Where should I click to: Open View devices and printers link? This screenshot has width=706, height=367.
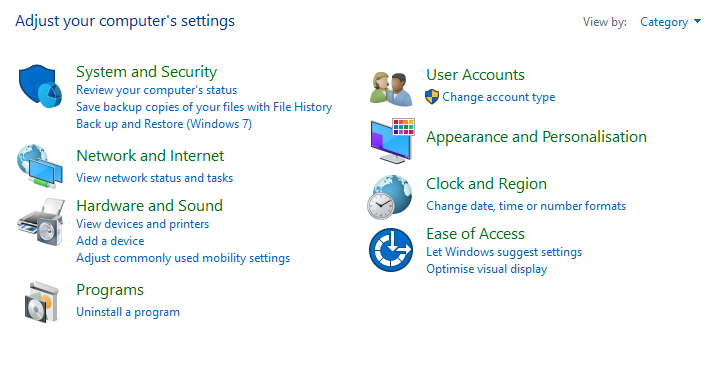click(x=142, y=224)
